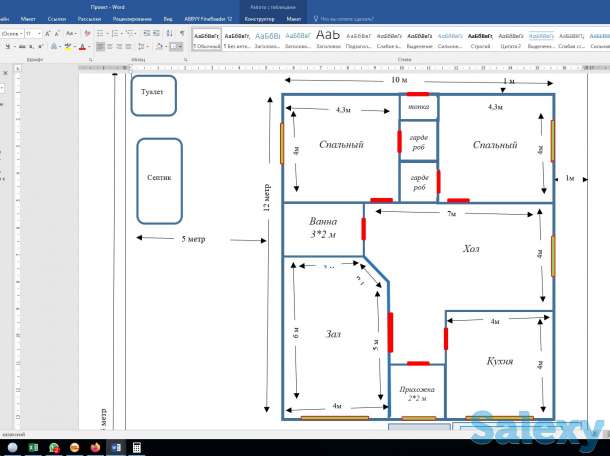610x456 pixels.
Task: Click the clear formatting icon
Action: click(x=88, y=33)
